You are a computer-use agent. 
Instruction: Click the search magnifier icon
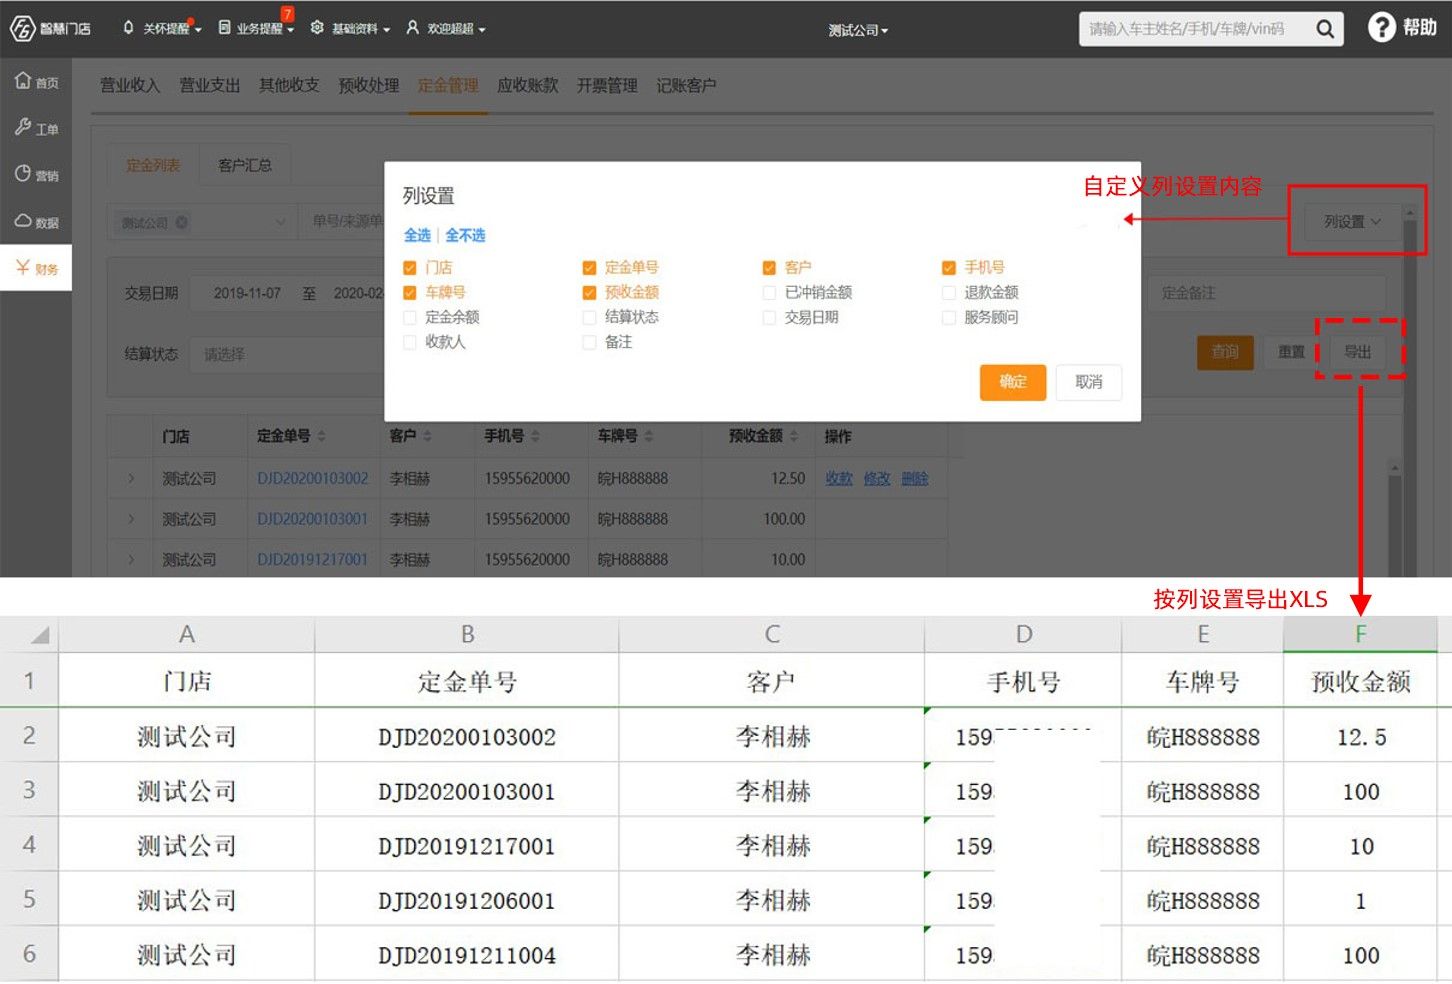(x=1325, y=29)
